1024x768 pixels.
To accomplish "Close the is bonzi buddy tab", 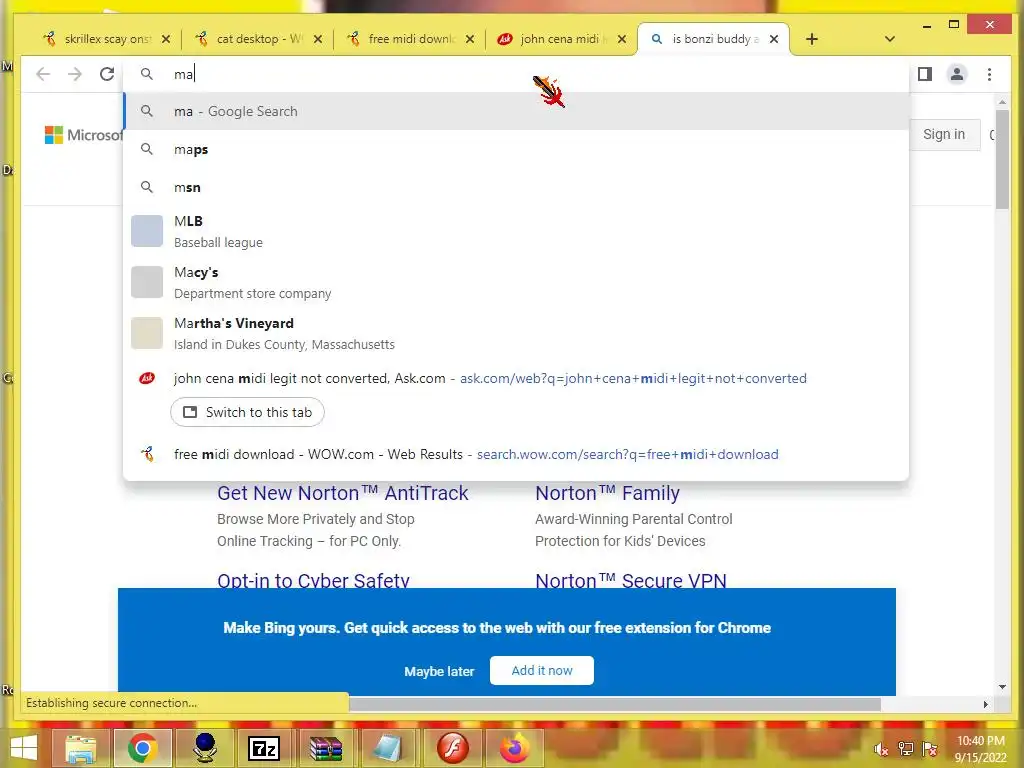I will 774,39.
